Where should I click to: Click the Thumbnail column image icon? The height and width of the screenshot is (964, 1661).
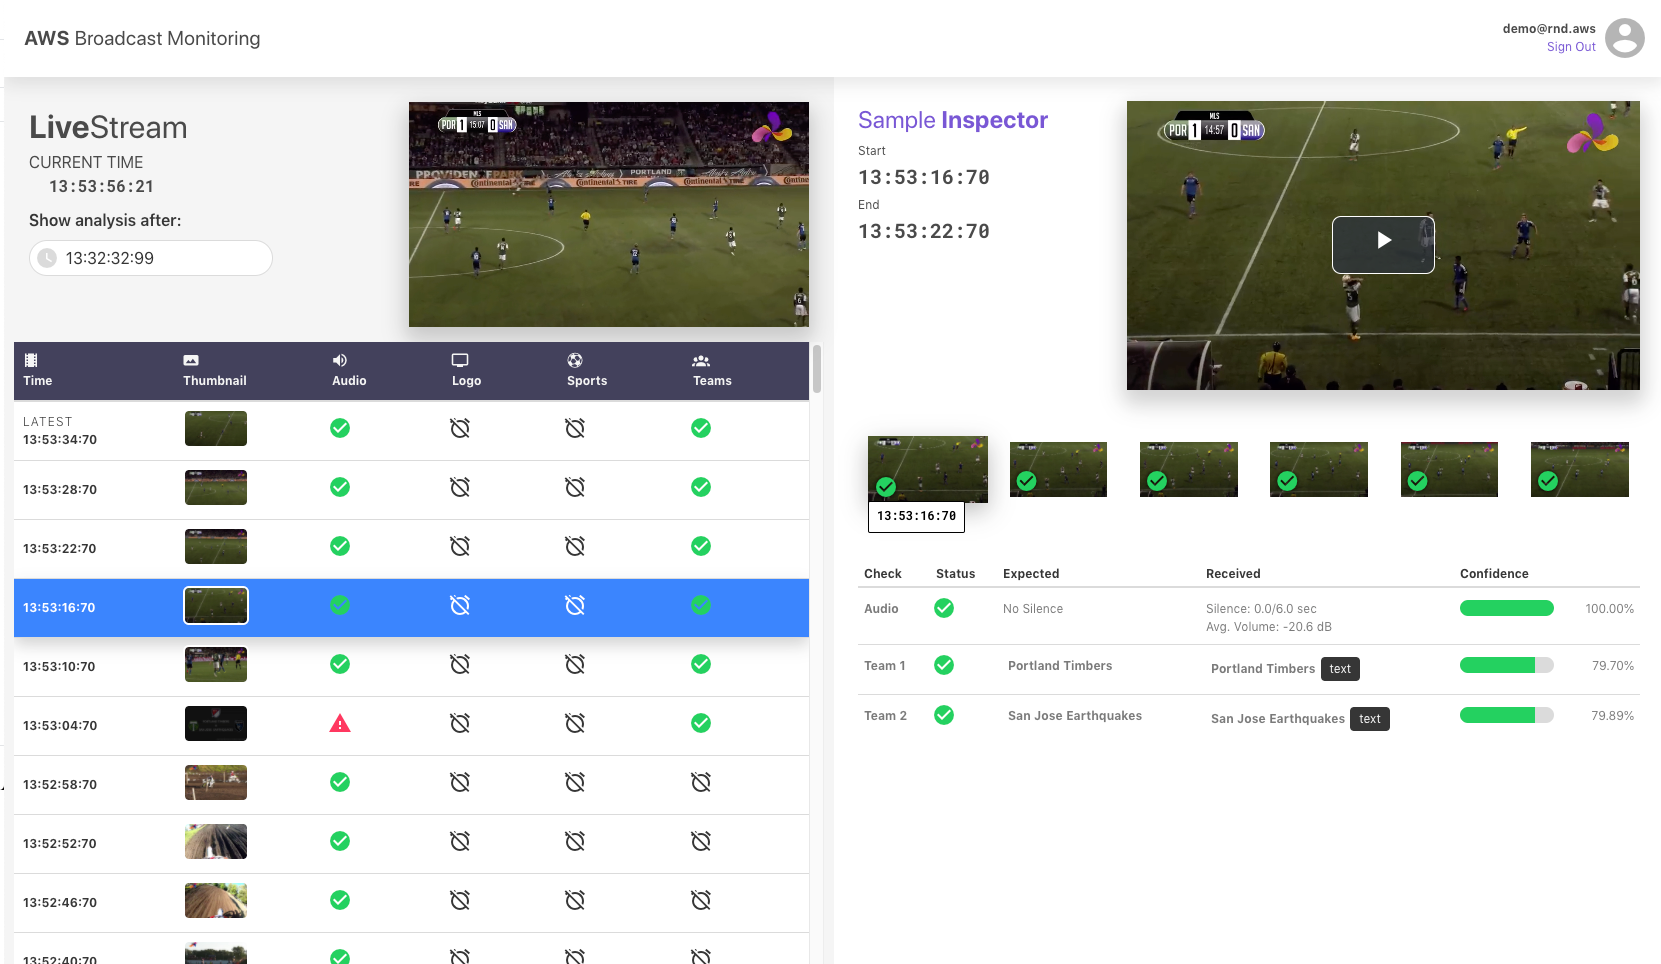(x=191, y=360)
